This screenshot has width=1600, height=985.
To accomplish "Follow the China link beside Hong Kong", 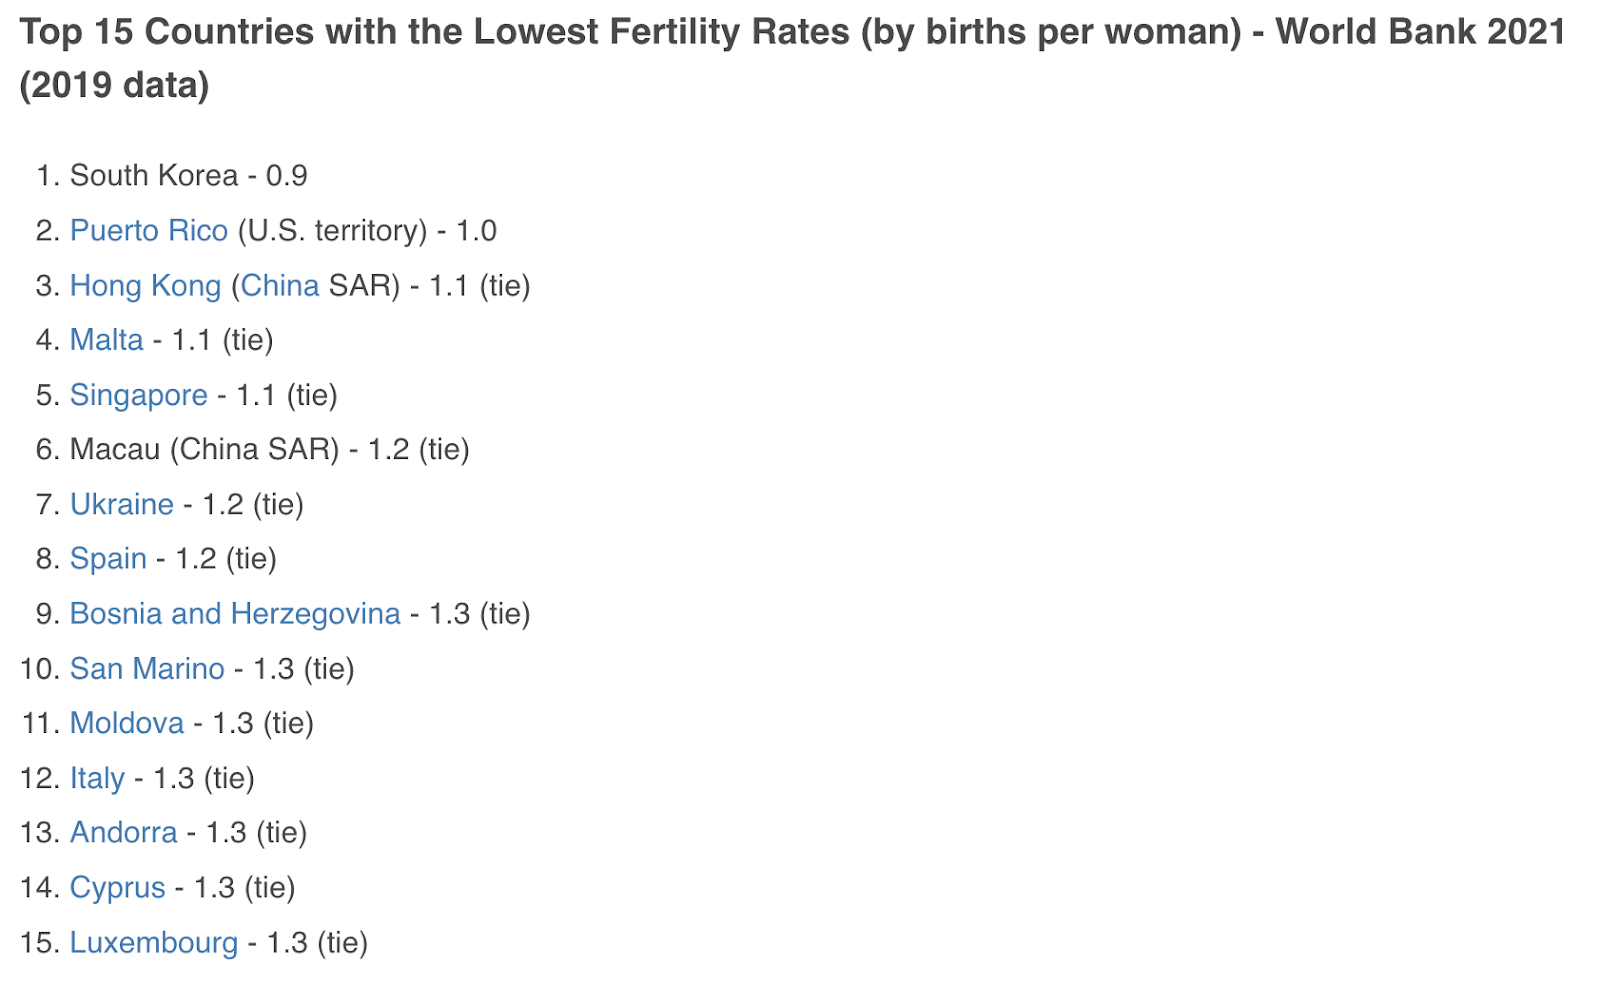I will pyautogui.click(x=279, y=286).
